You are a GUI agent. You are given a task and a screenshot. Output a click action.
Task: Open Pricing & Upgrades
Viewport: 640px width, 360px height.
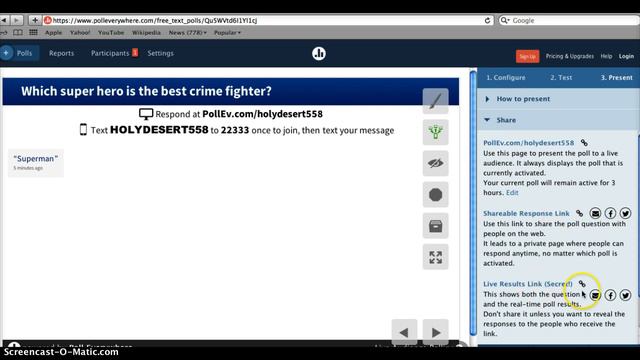tap(569, 56)
